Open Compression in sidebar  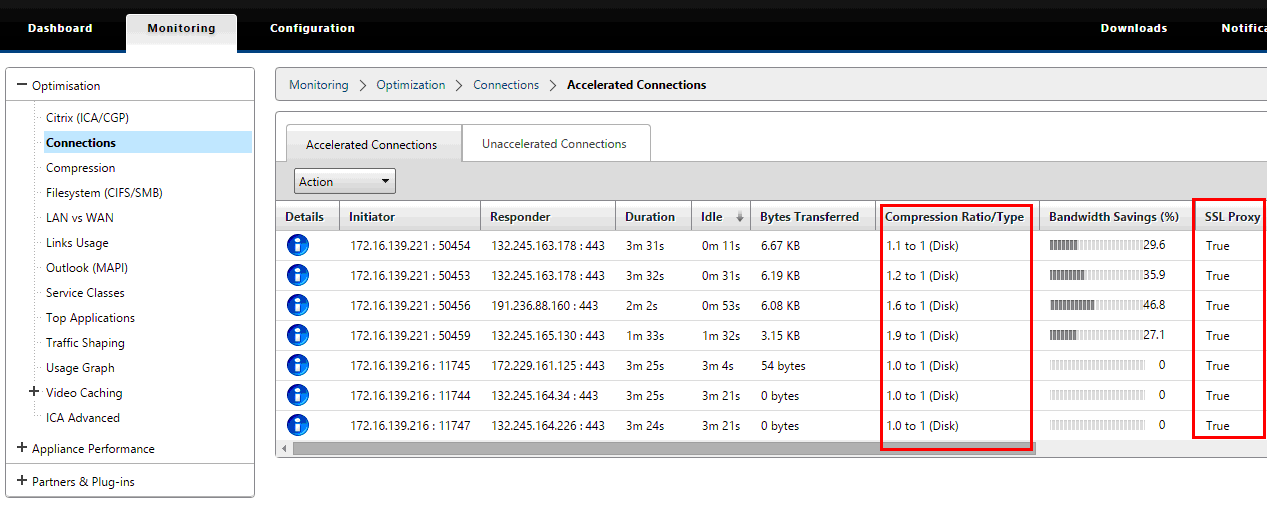(80, 168)
